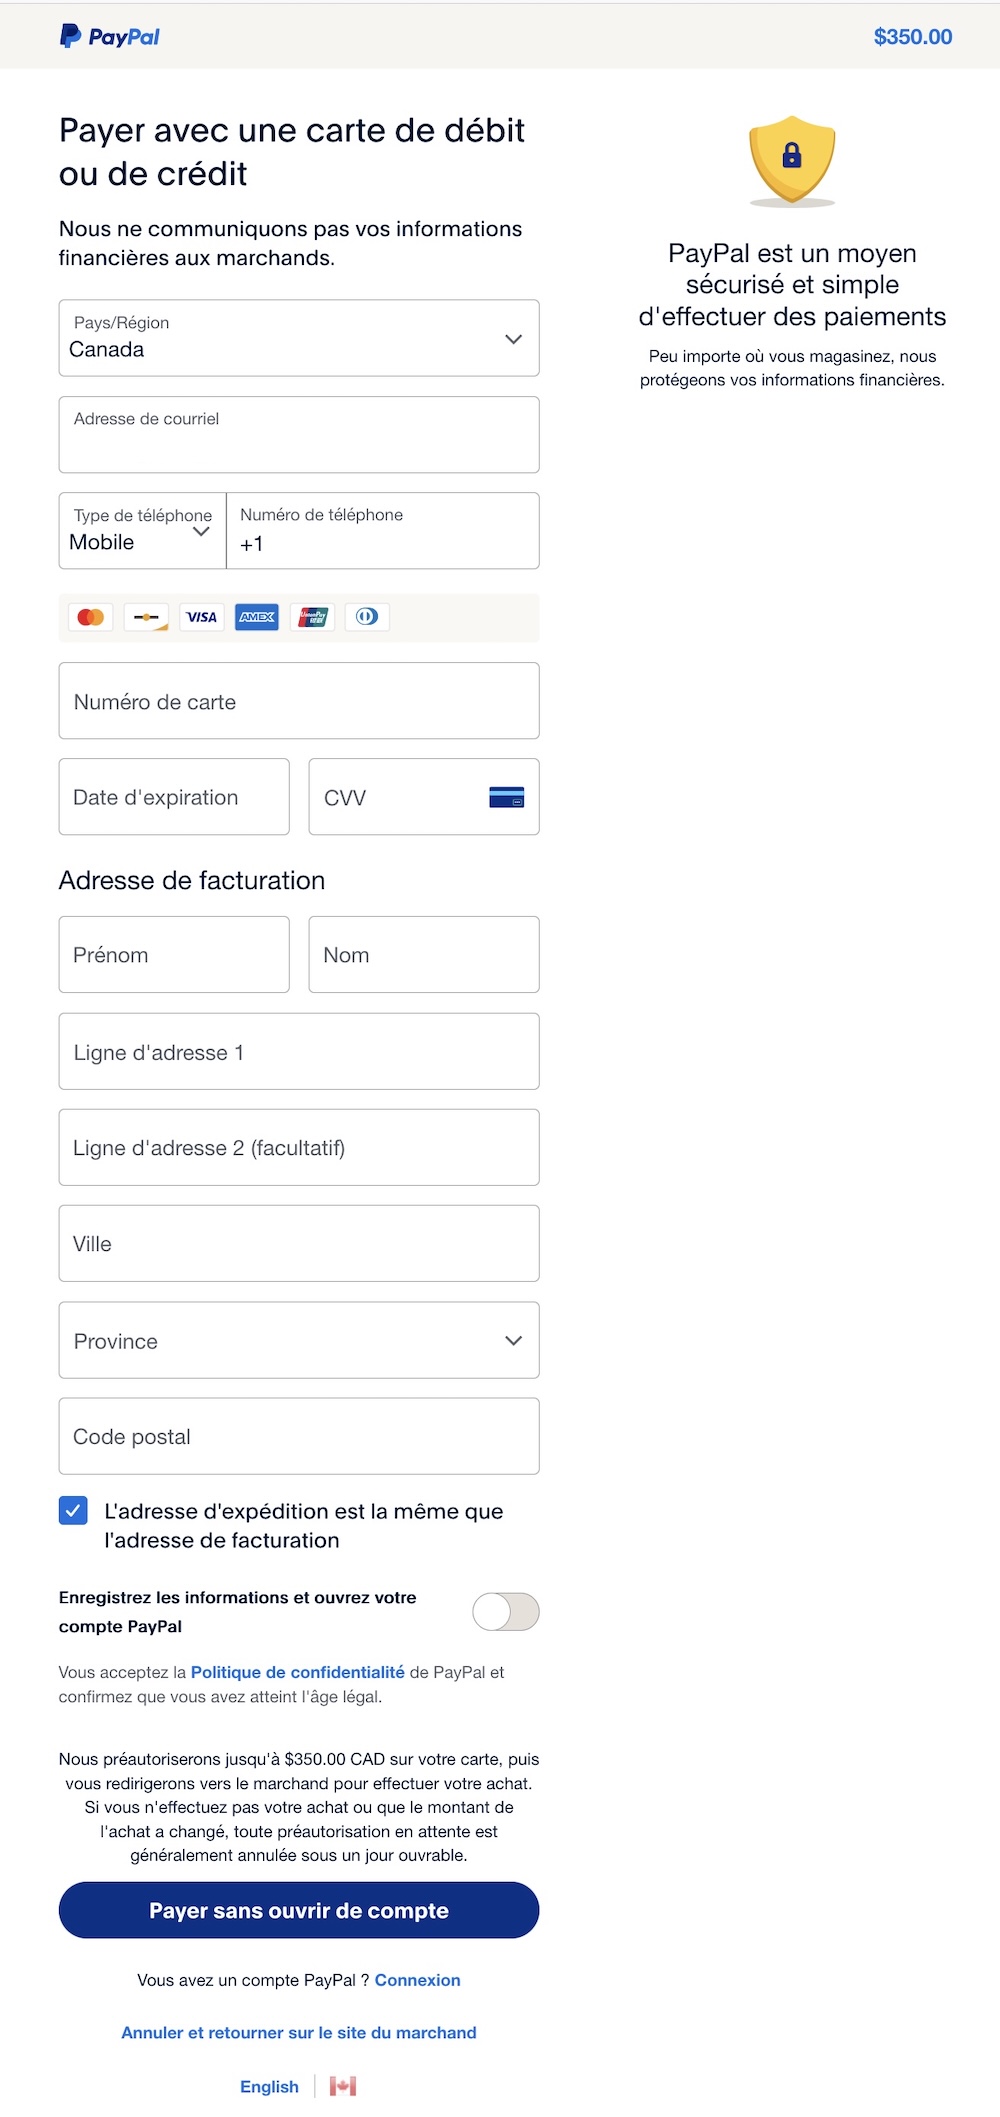Uncheck shipping address same as billing checkbox
Screen dimensions: 1000x2117
pyautogui.click(x=73, y=1510)
